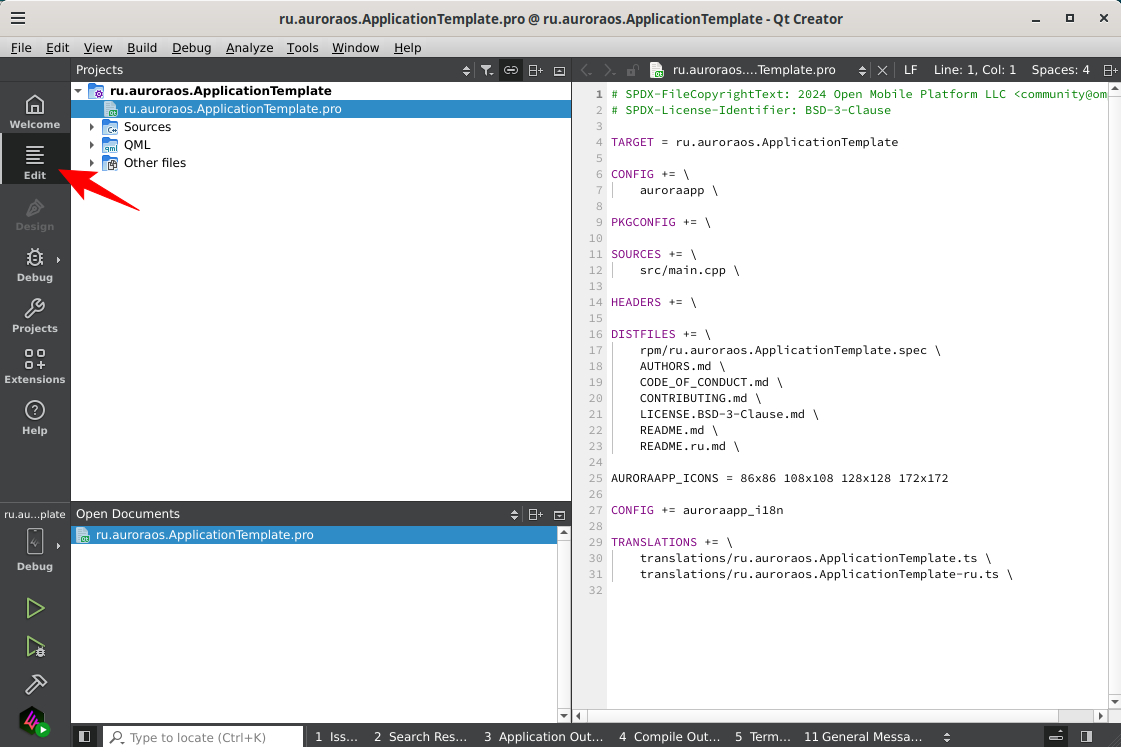Open the filter tree menu in Projects panel

[487, 70]
